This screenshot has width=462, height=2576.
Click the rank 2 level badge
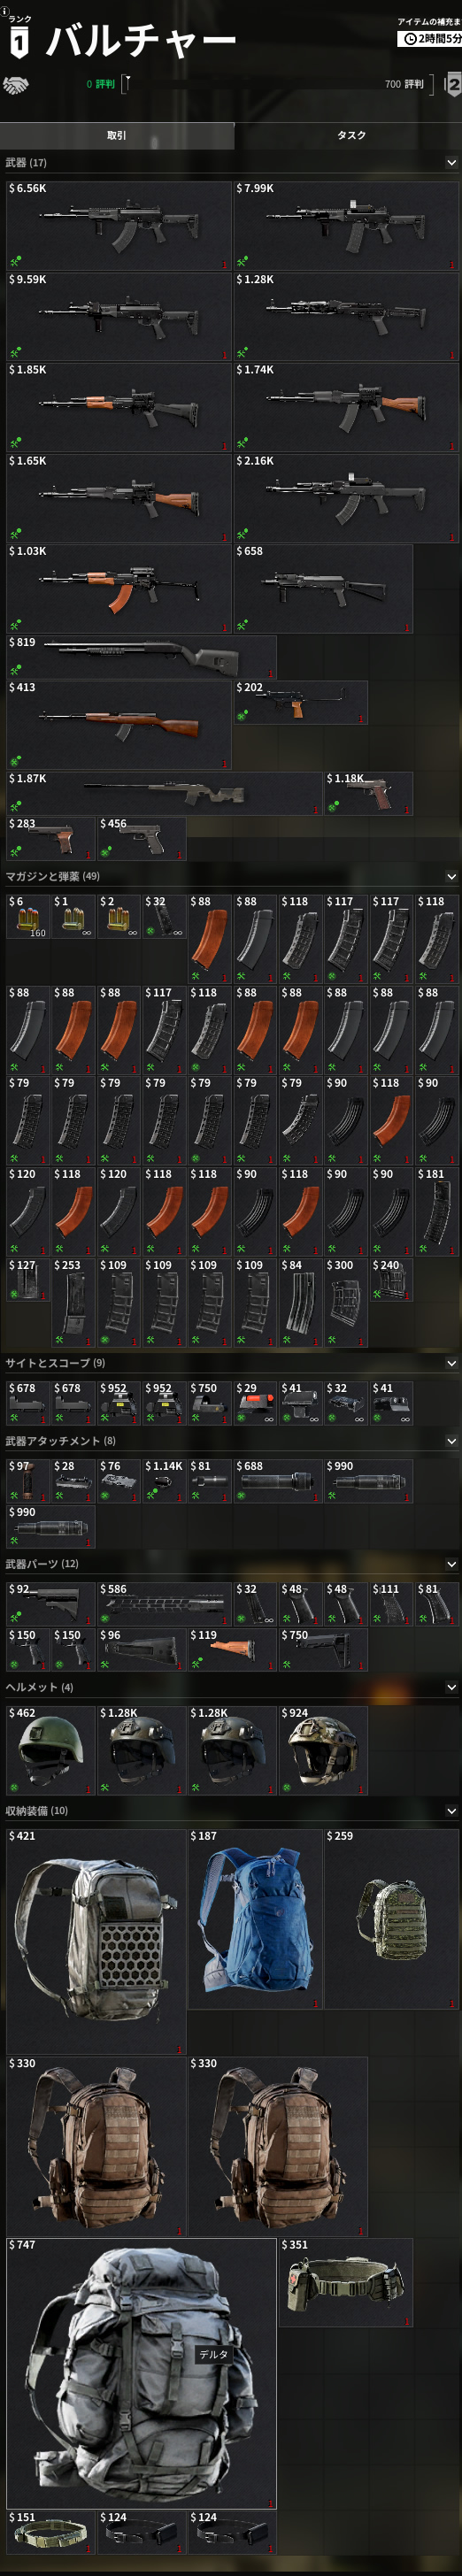point(453,85)
